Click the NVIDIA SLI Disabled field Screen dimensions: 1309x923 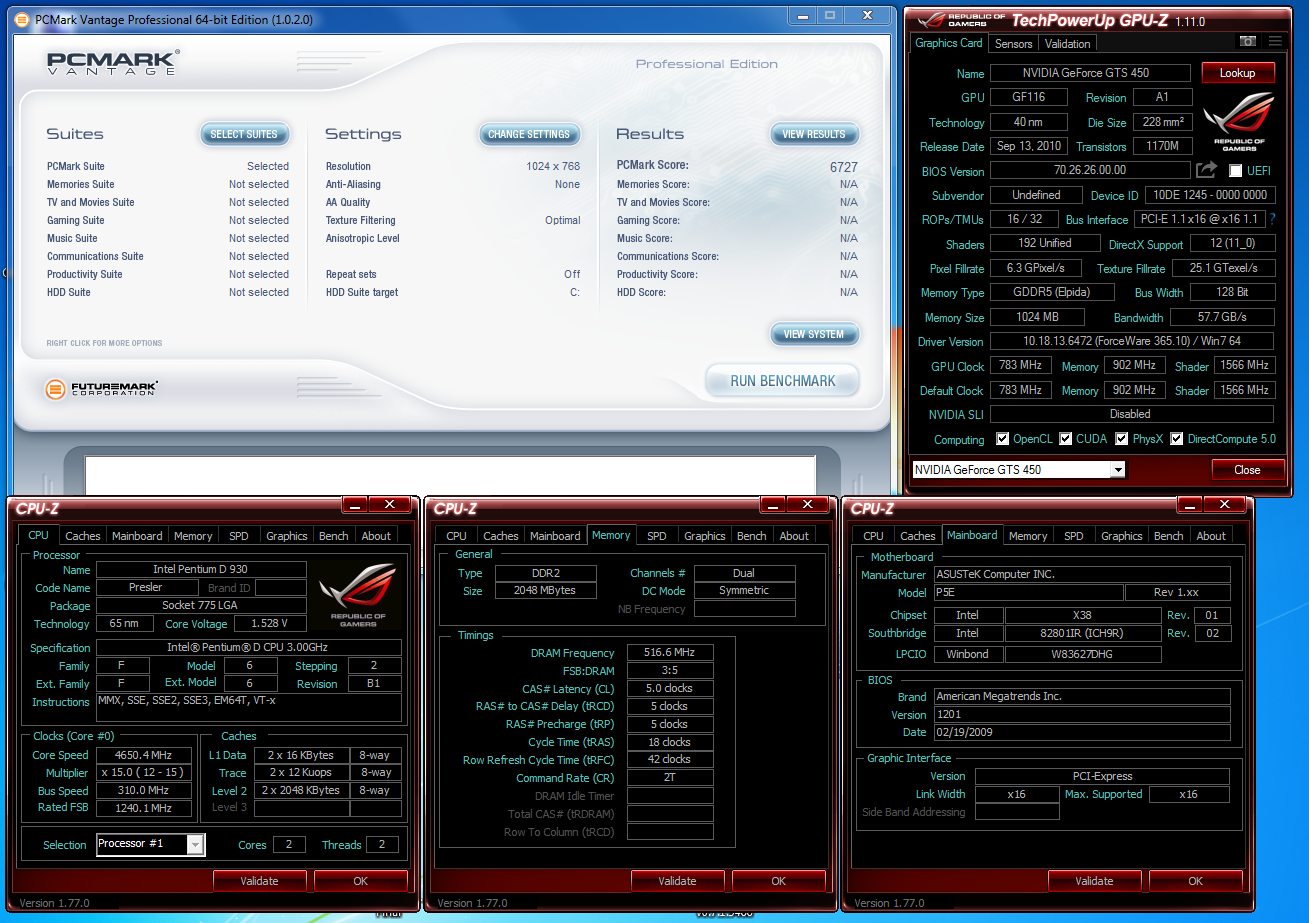point(1131,414)
